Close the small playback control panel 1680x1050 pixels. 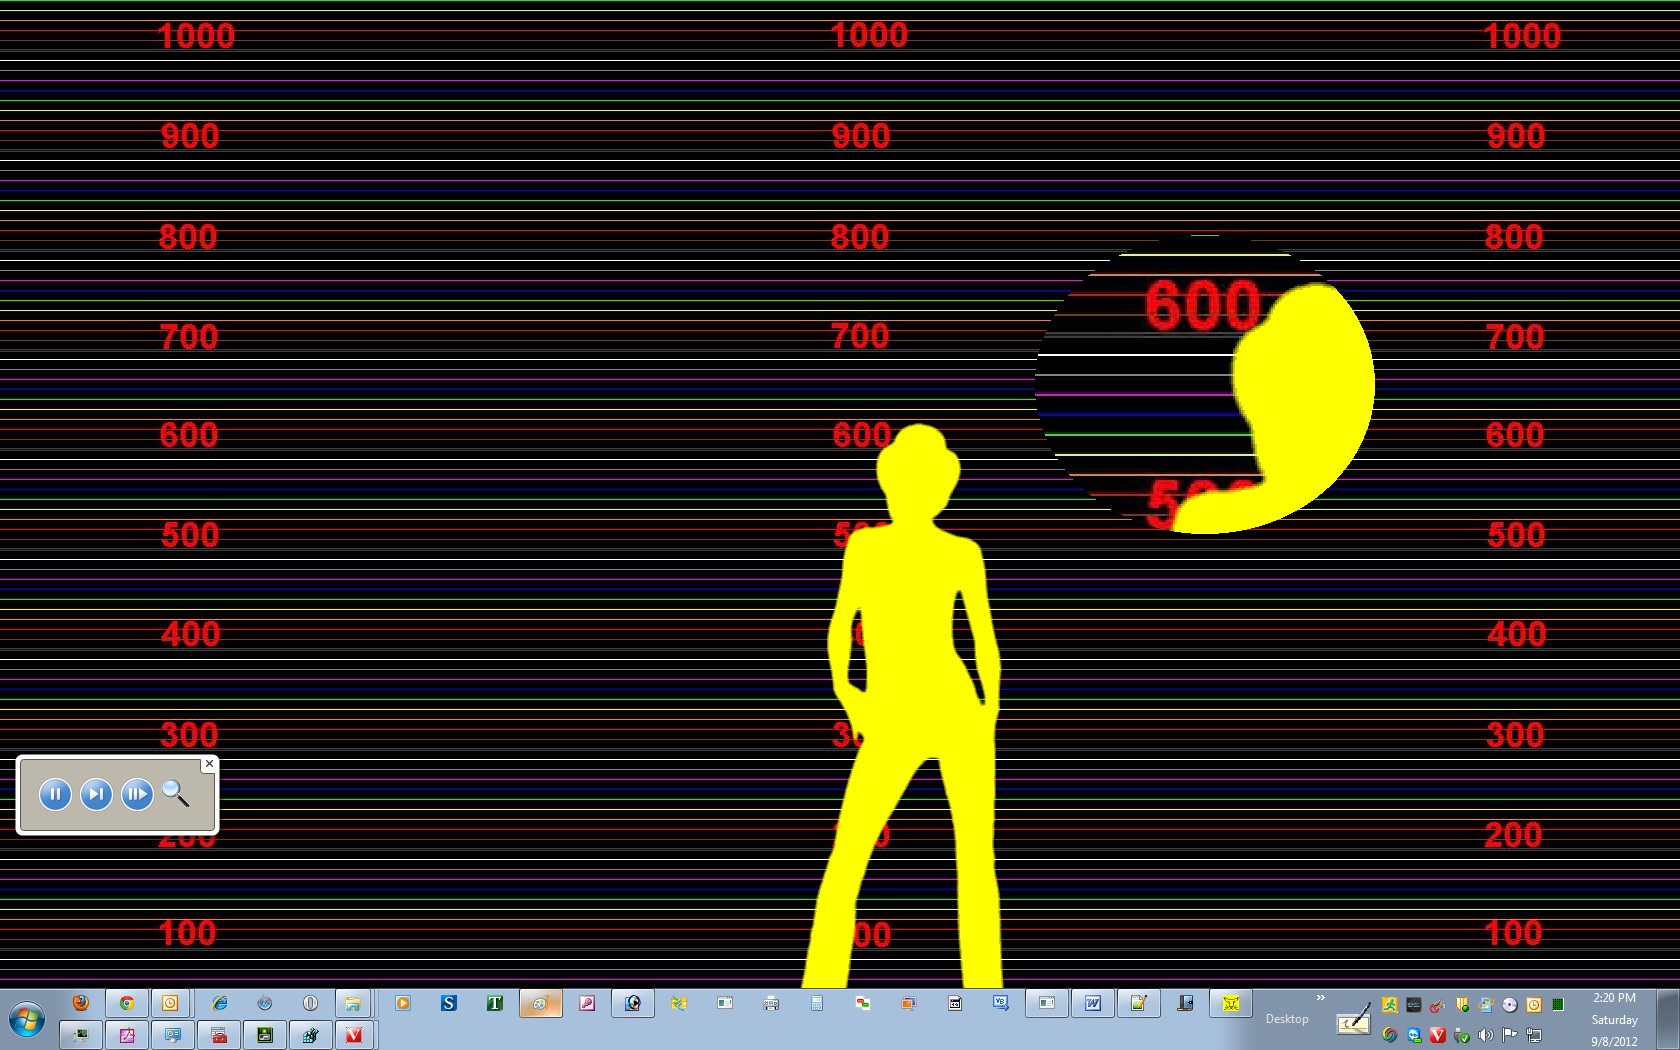click(x=209, y=764)
